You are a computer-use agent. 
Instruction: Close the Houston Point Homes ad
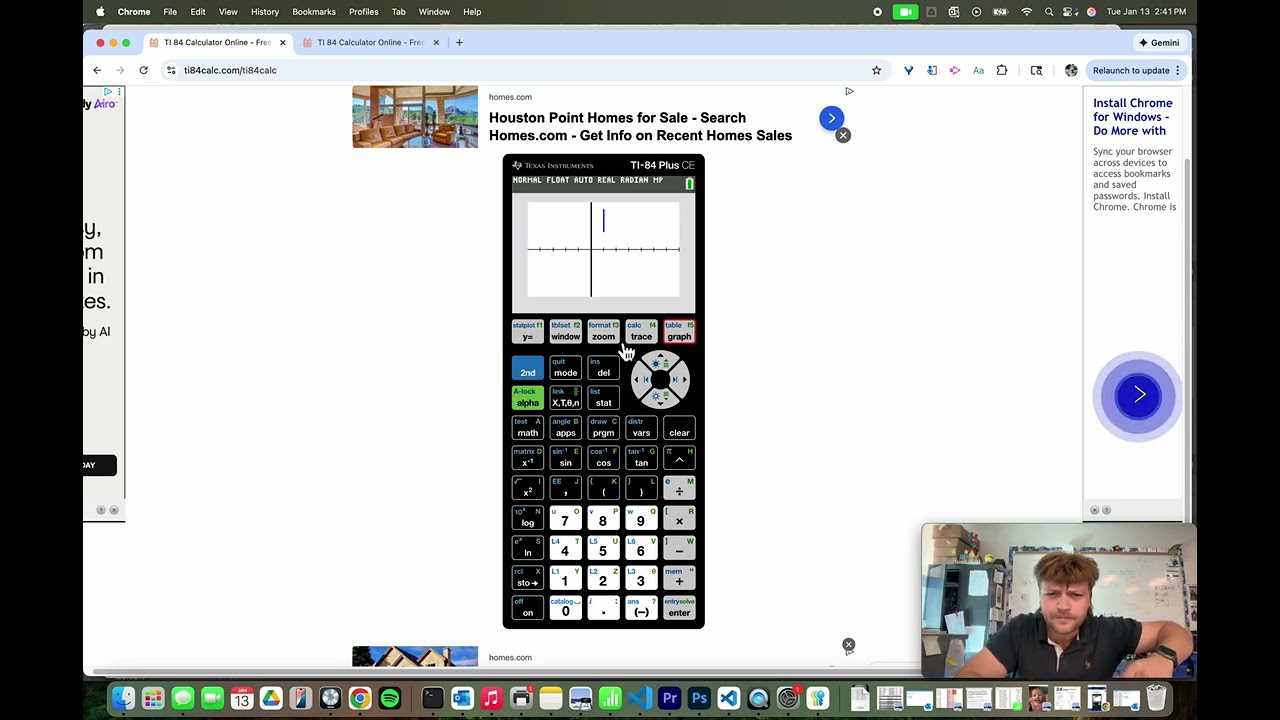tap(843, 135)
